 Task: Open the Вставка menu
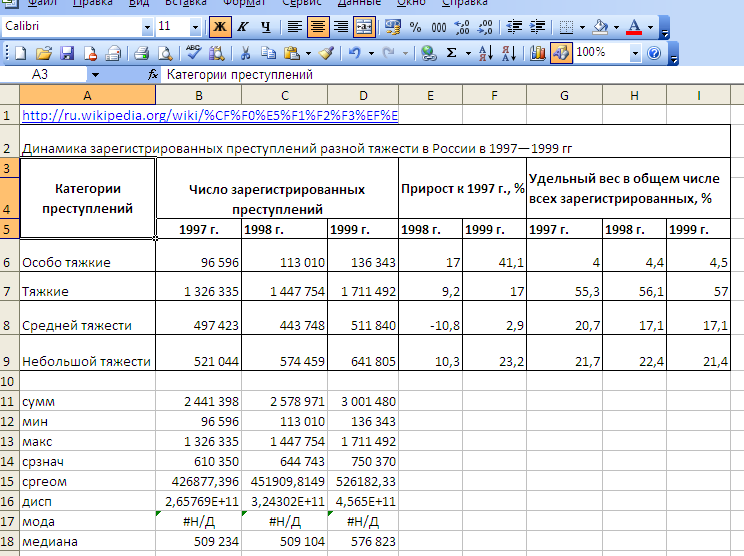(x=186, y=3)
